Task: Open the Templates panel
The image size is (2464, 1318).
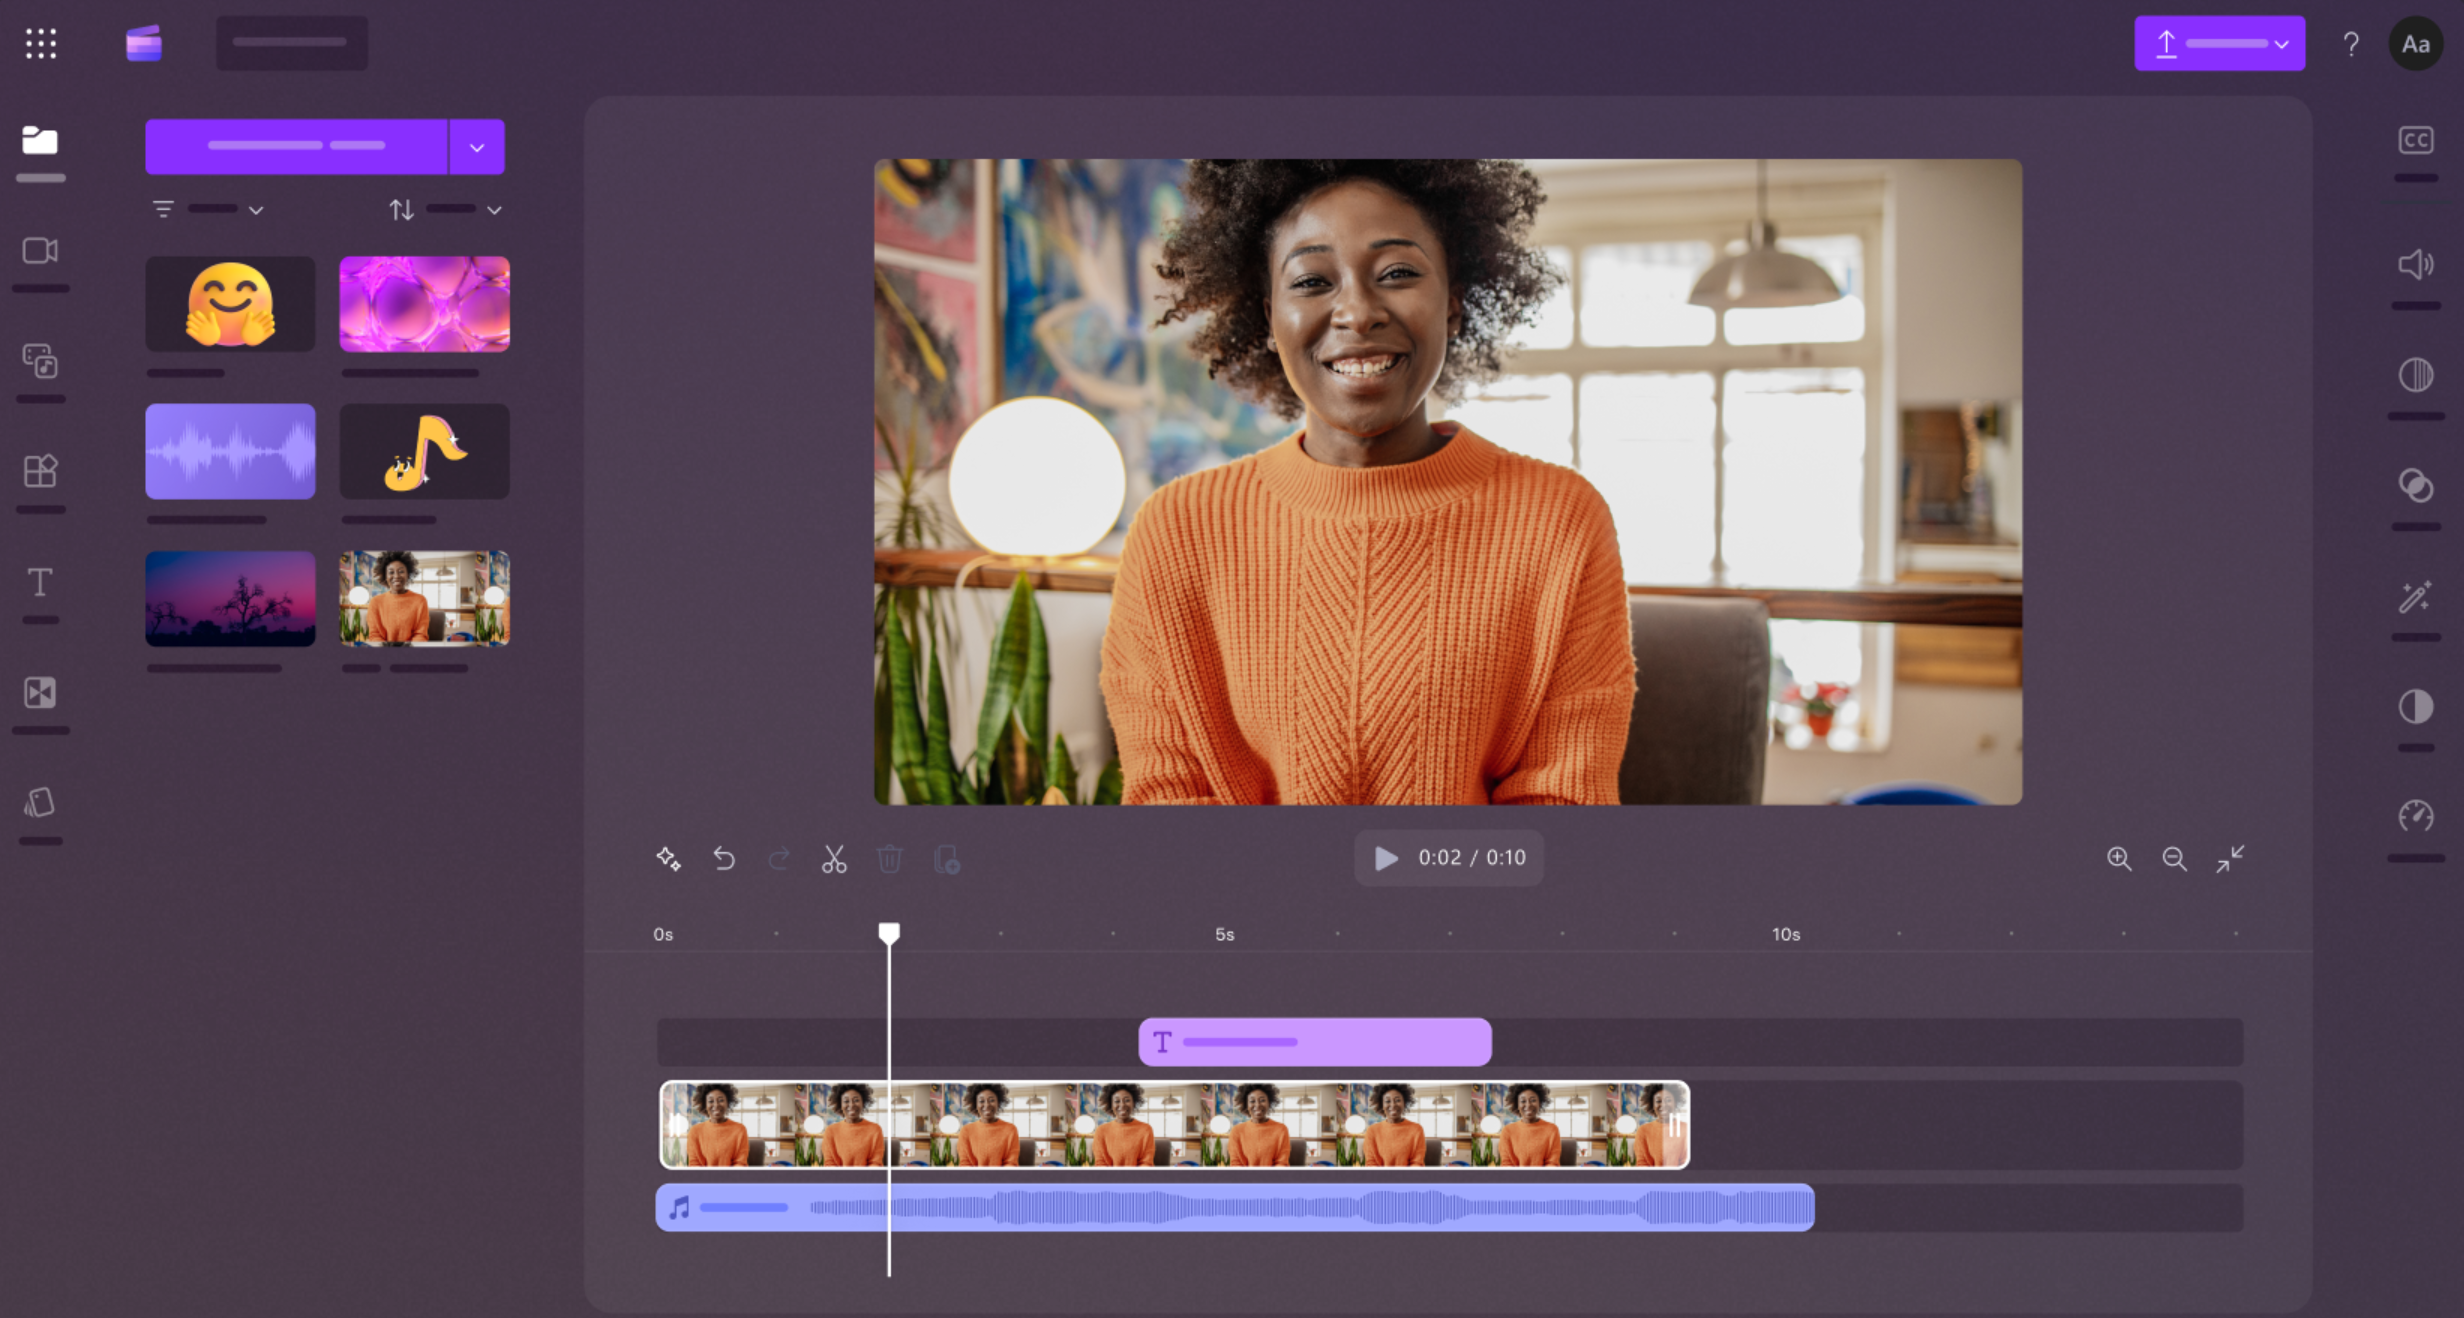Action: click(x=40, y=470)
